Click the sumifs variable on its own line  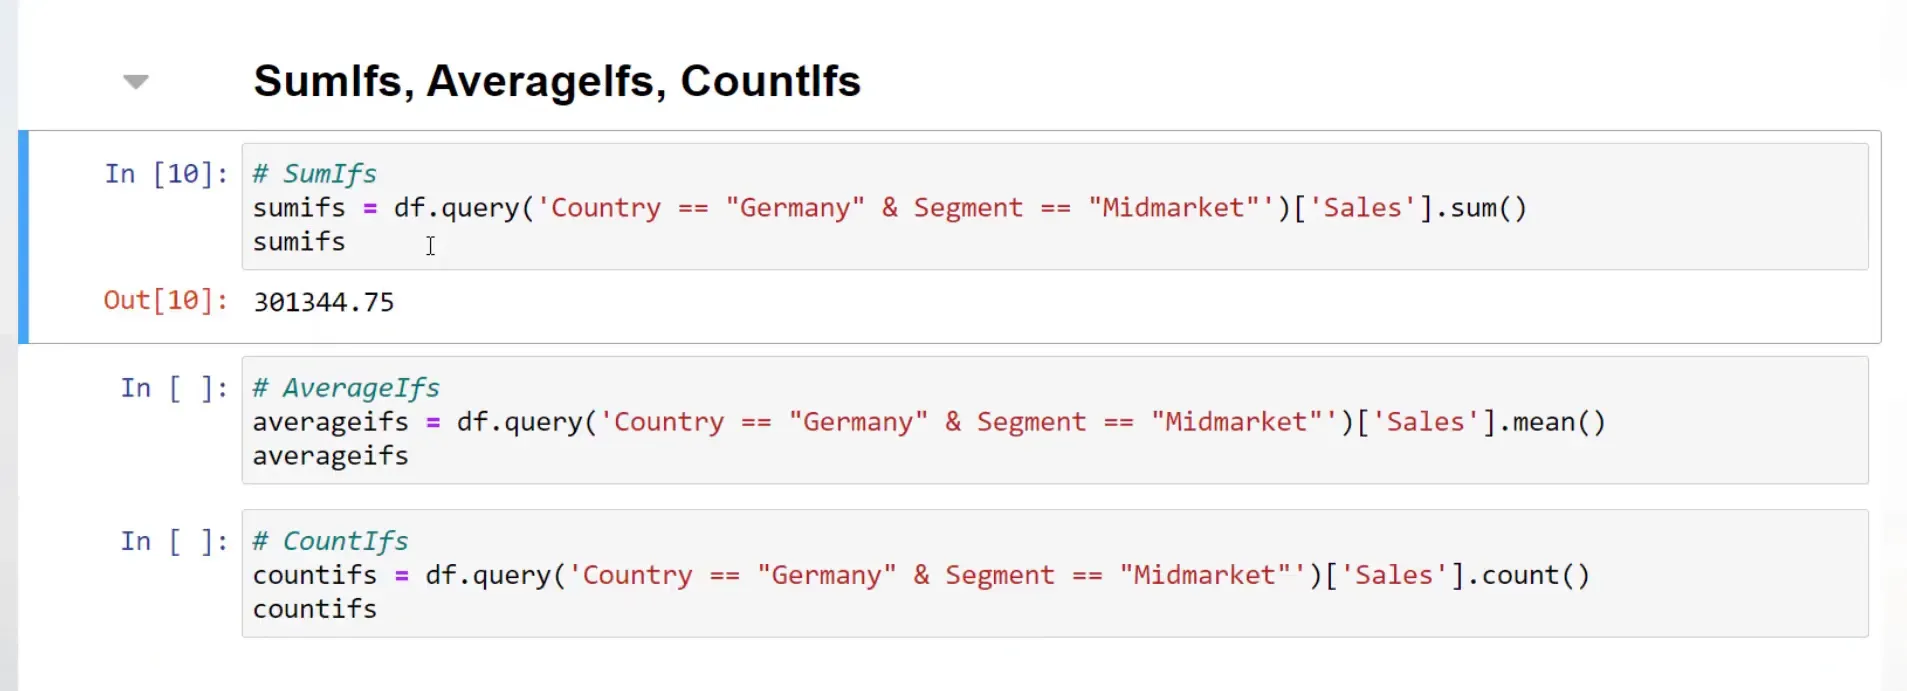point(298,241)
